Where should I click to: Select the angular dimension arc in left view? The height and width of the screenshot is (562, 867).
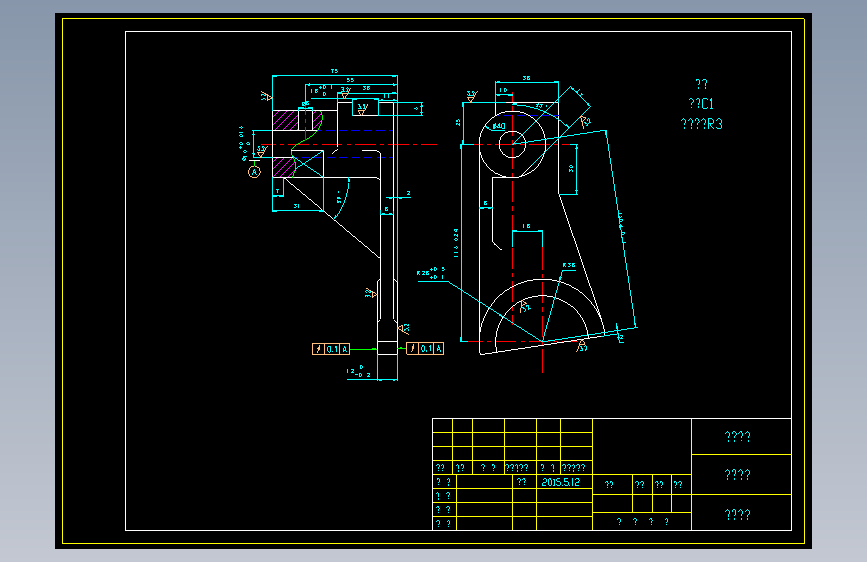(343, 199)
